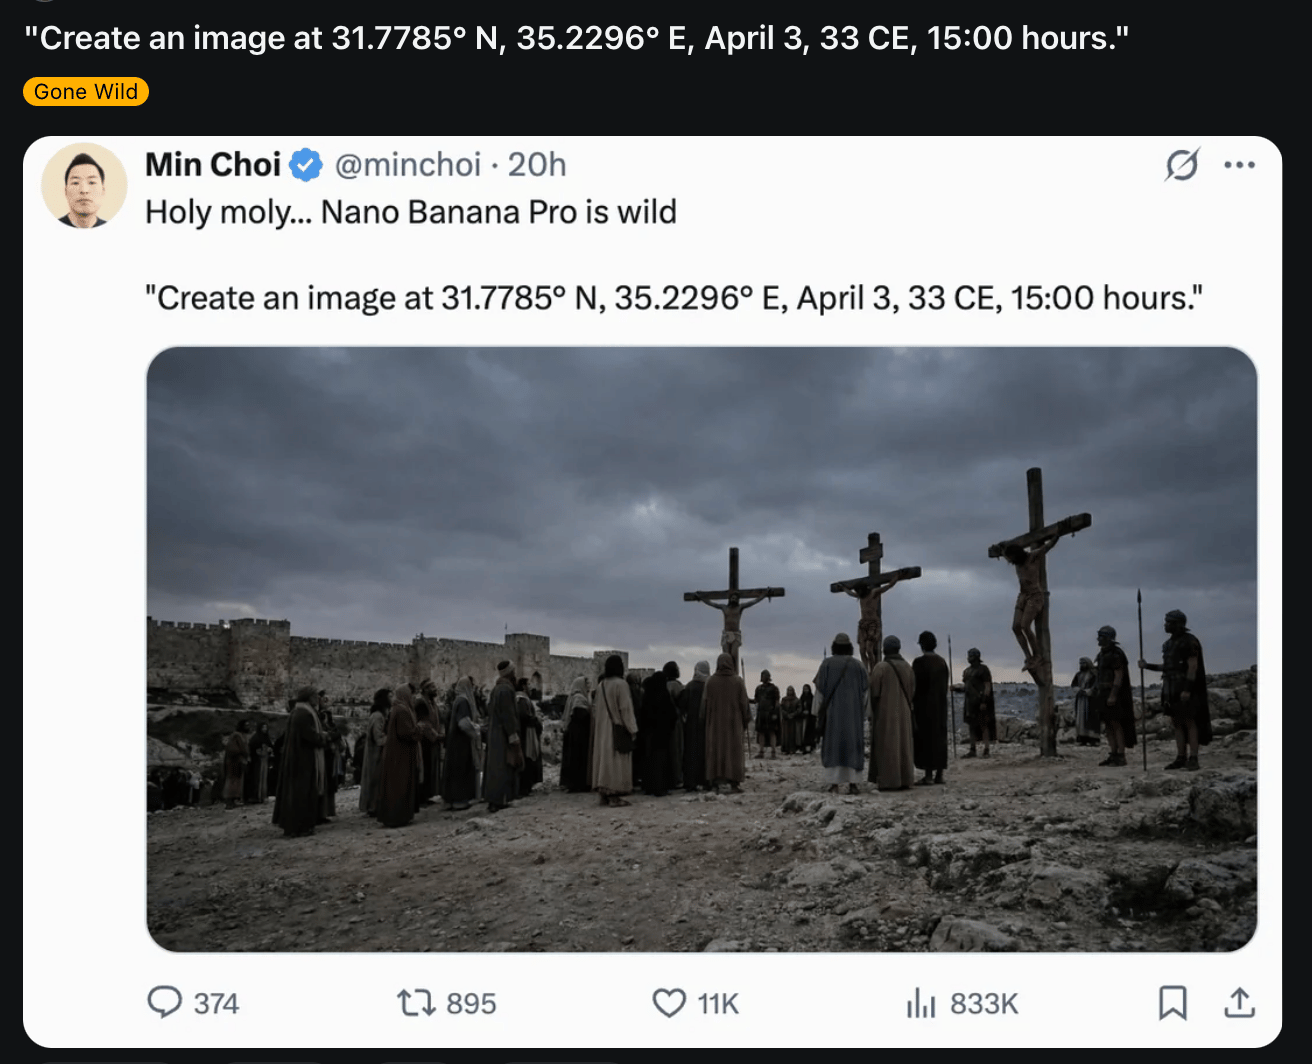Click the 374 replies count
Screen dimensions: 1312x1064
click(x=216, y=1003)
